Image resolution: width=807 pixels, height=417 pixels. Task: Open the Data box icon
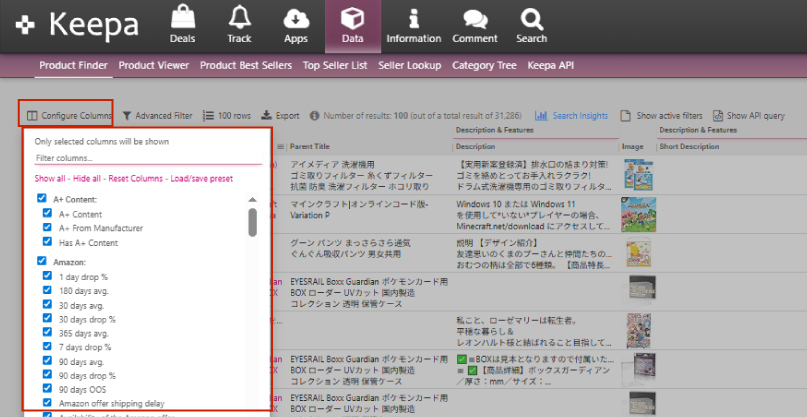point(353,18)
